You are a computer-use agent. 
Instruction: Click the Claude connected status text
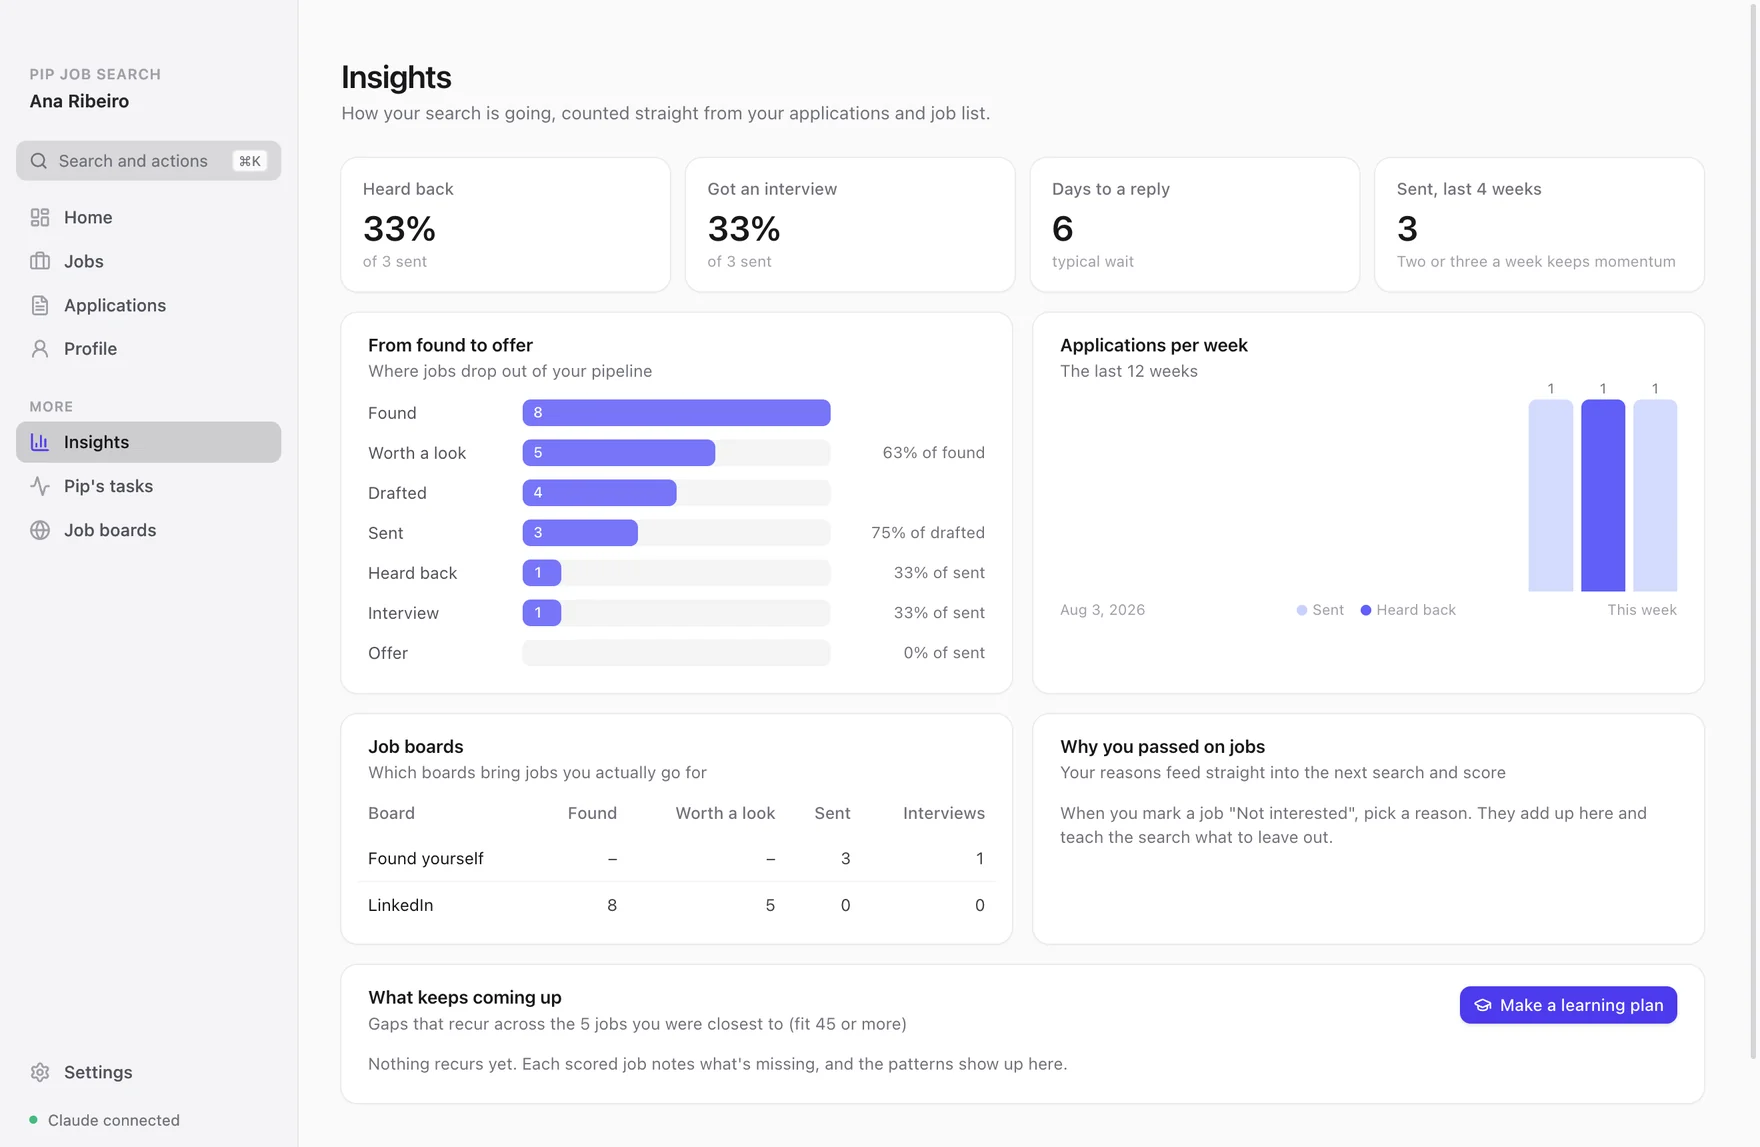(114, 1120)
